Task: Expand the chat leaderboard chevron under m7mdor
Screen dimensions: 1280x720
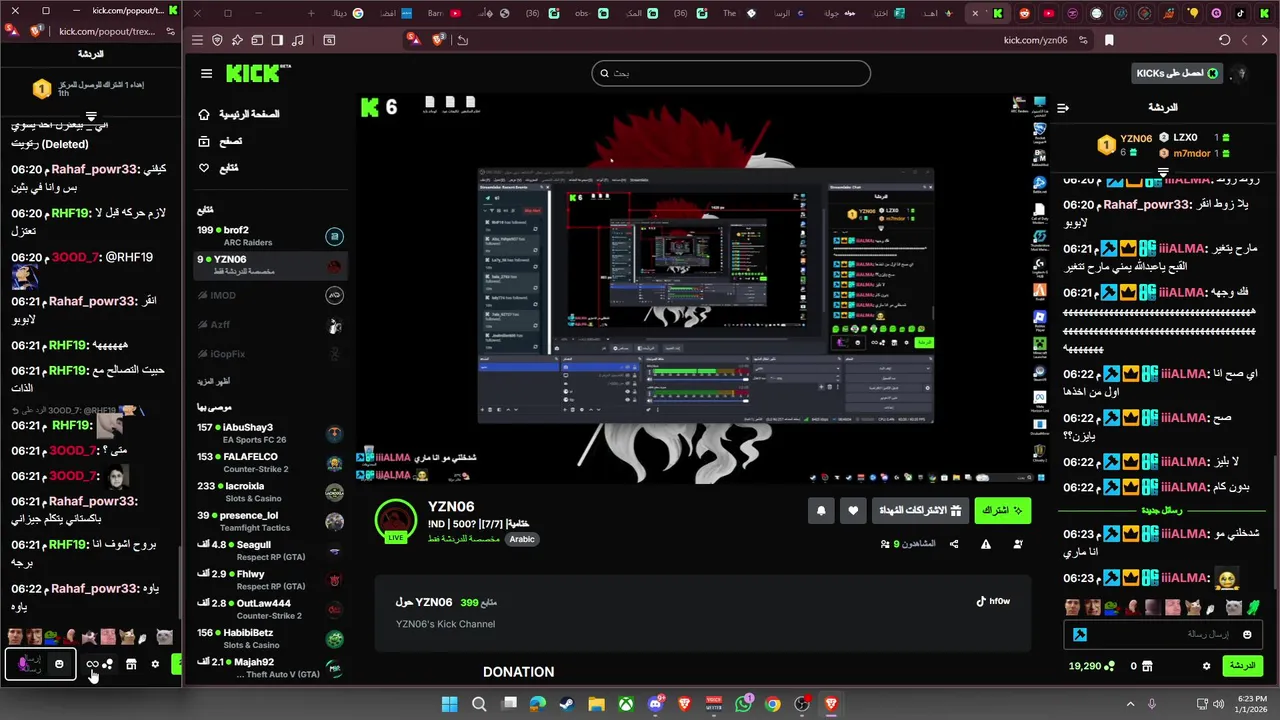Action: point(1163,173)
